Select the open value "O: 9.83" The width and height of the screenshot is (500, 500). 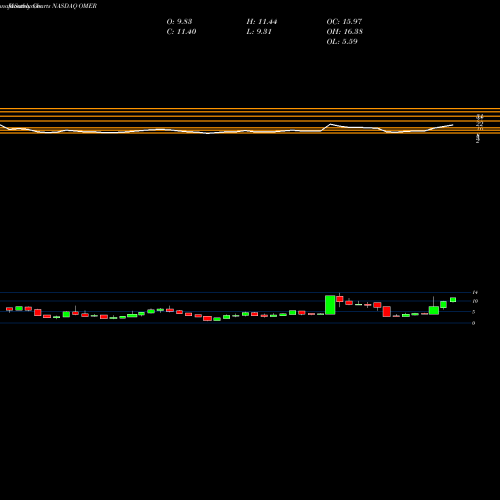pyautogui.click(x=179, y=22)
